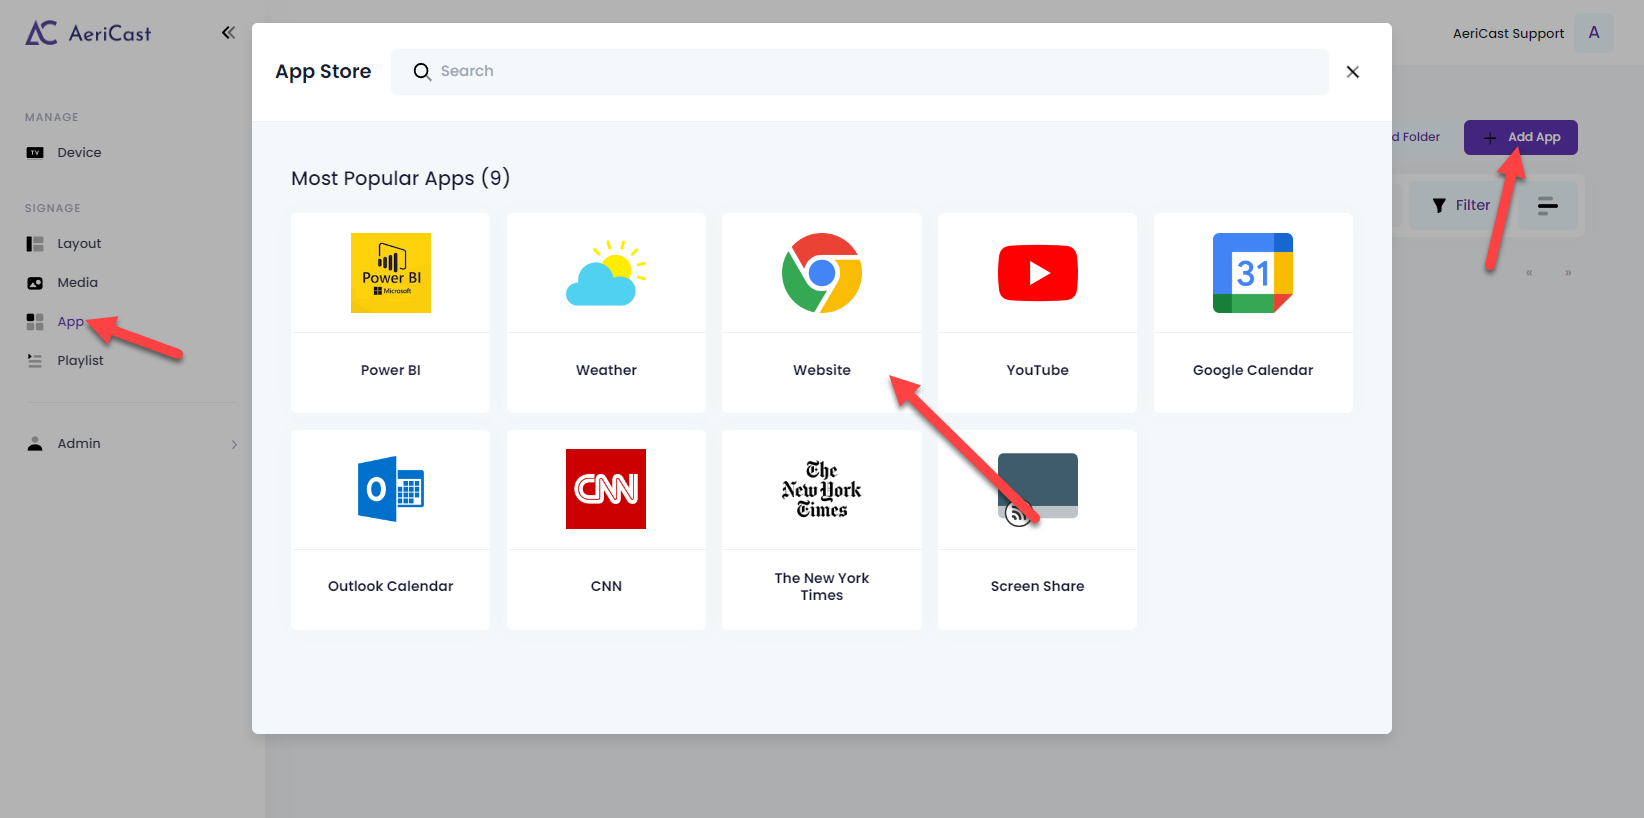Click the App Store title

(x=323, y=72)
